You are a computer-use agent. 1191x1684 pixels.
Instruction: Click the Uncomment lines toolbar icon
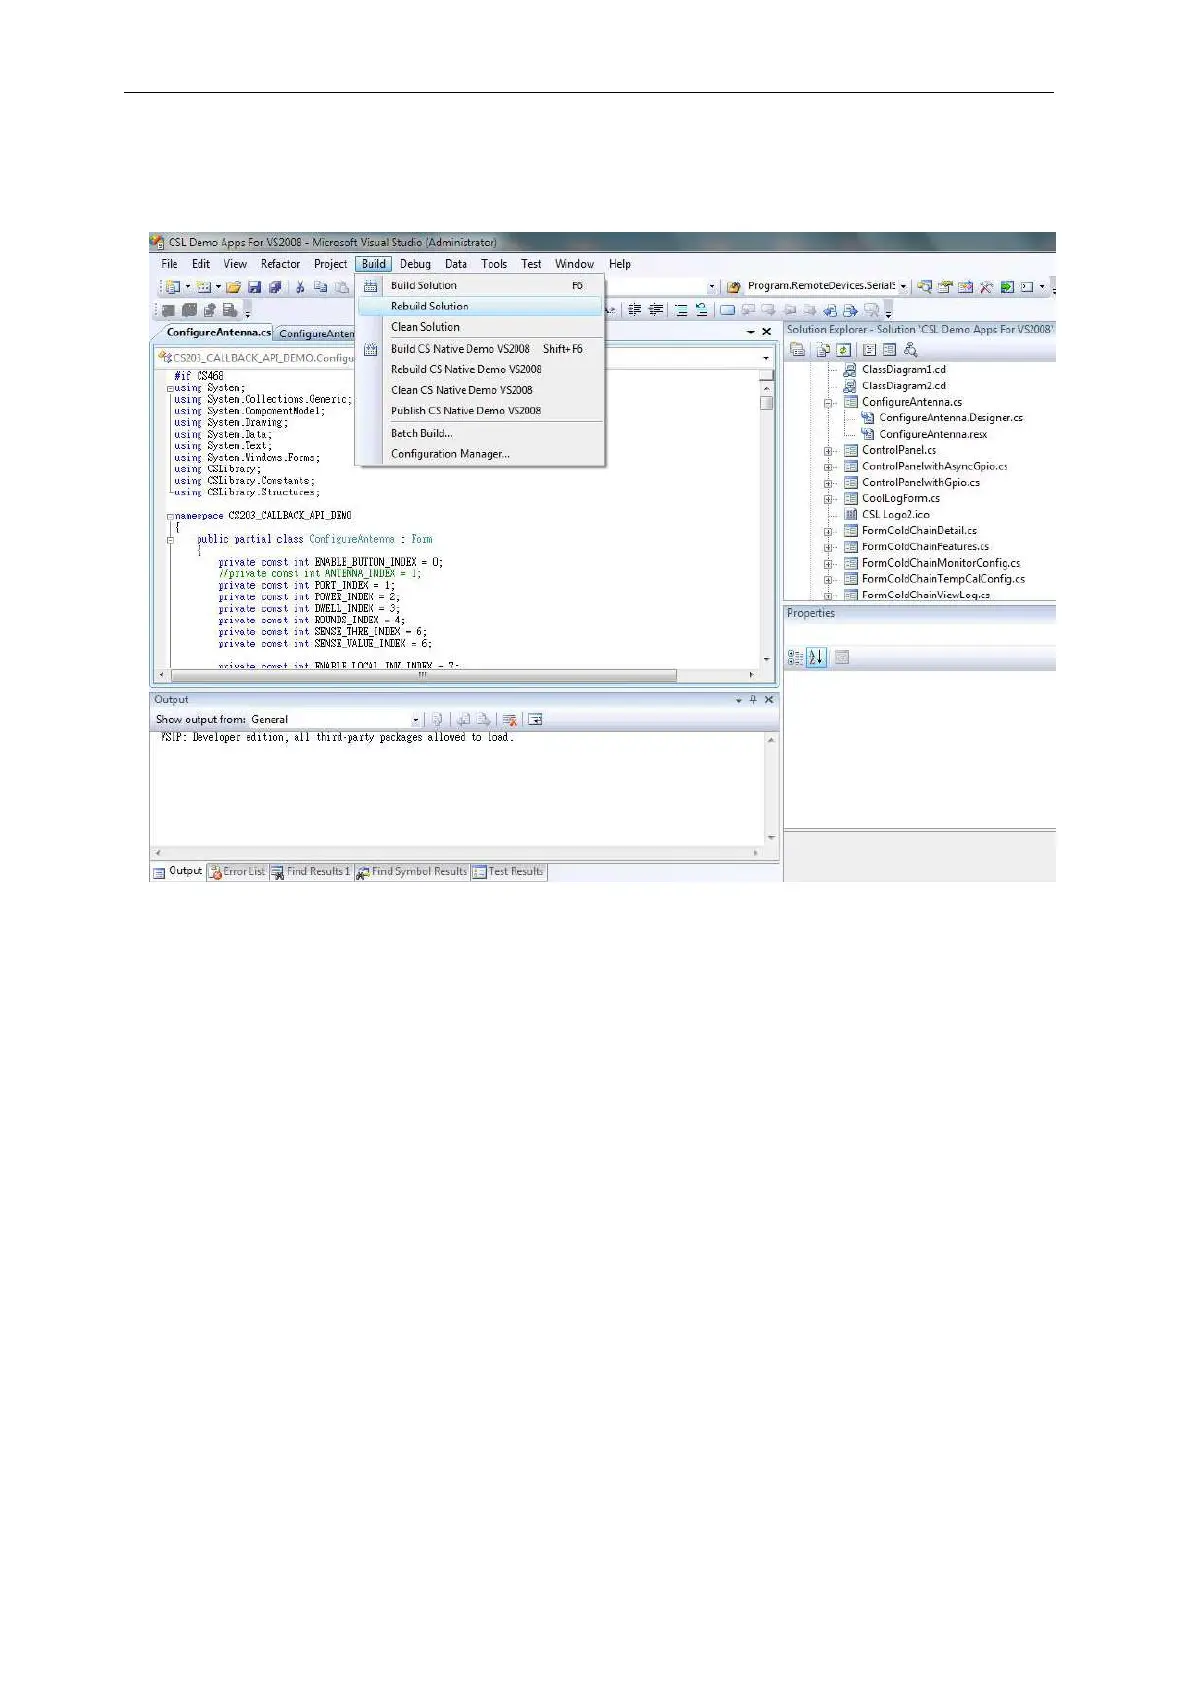pyautogui.click(x=702, y=310)
